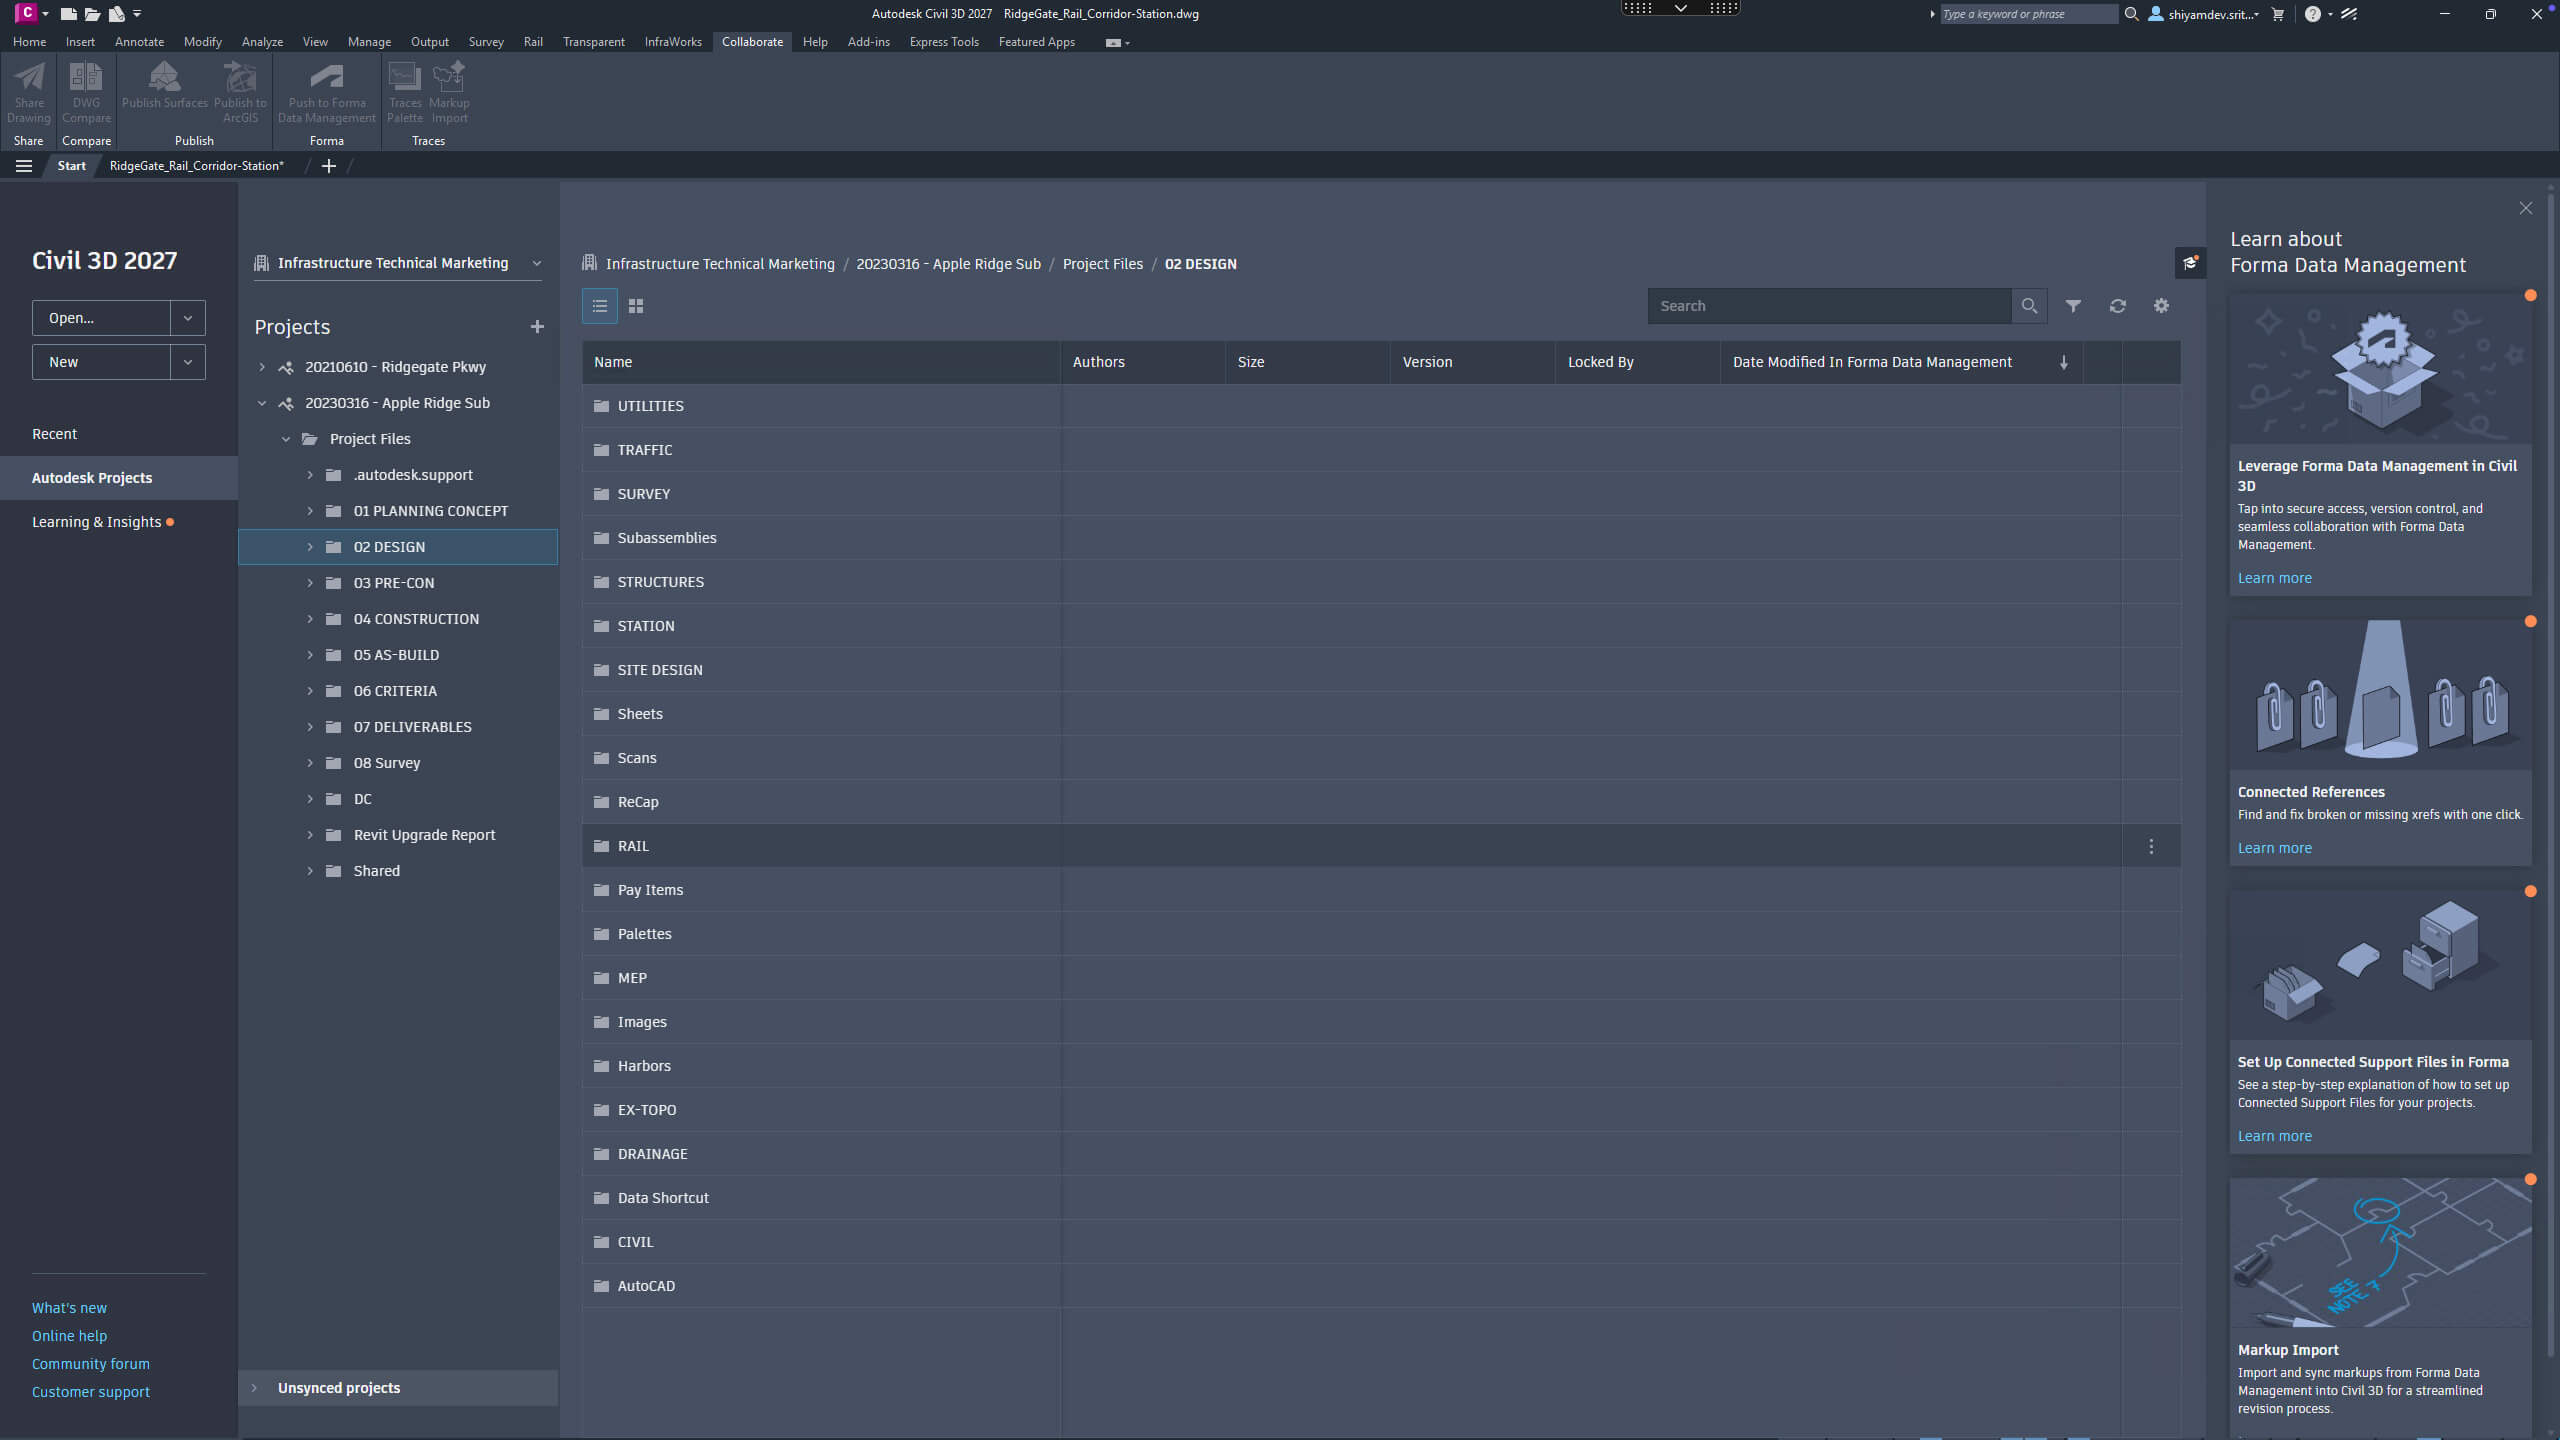Expand 20210610 - Ridgegate Pkwy project
This screenshot has height=1440, width=2560.
pyautogui.click(x=262, y=367)
